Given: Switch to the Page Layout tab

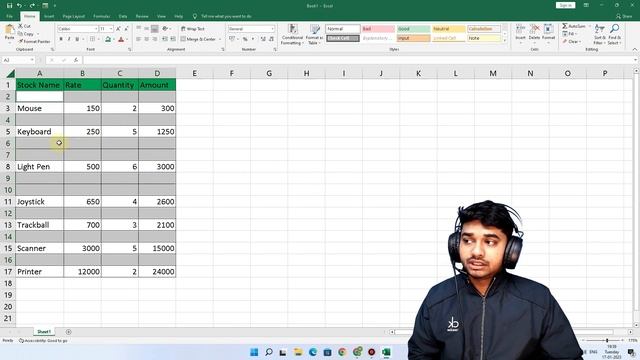Looking at the screenshot, I should (73, 16).
